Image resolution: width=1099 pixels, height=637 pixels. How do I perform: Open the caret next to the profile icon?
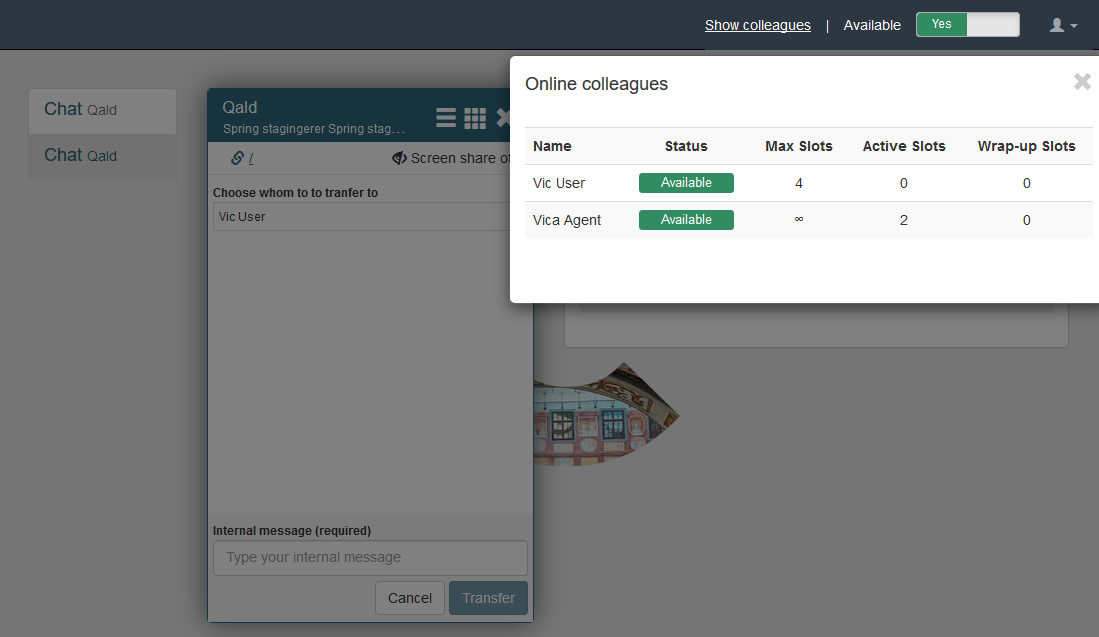[x=1072, y=26]
